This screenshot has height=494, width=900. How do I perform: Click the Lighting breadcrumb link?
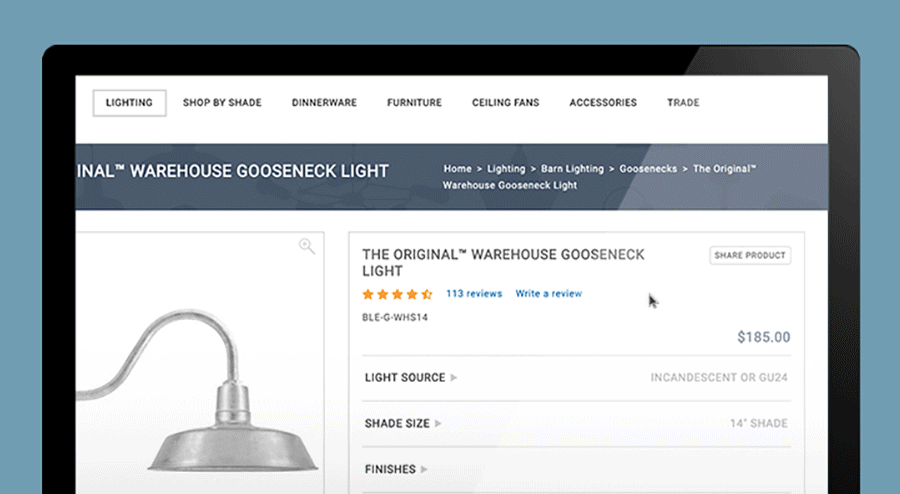(506, 169)
